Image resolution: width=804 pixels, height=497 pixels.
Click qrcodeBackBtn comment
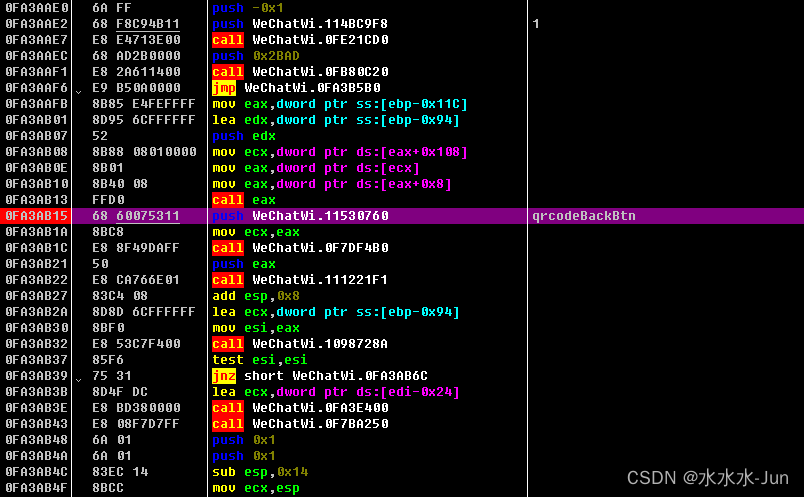[x=584, y=216]
